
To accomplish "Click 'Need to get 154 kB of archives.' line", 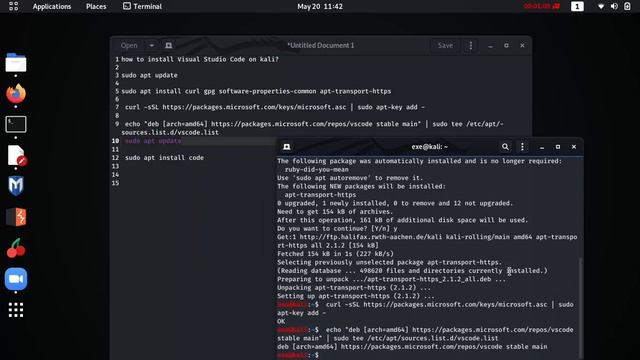I will [335, 211].
